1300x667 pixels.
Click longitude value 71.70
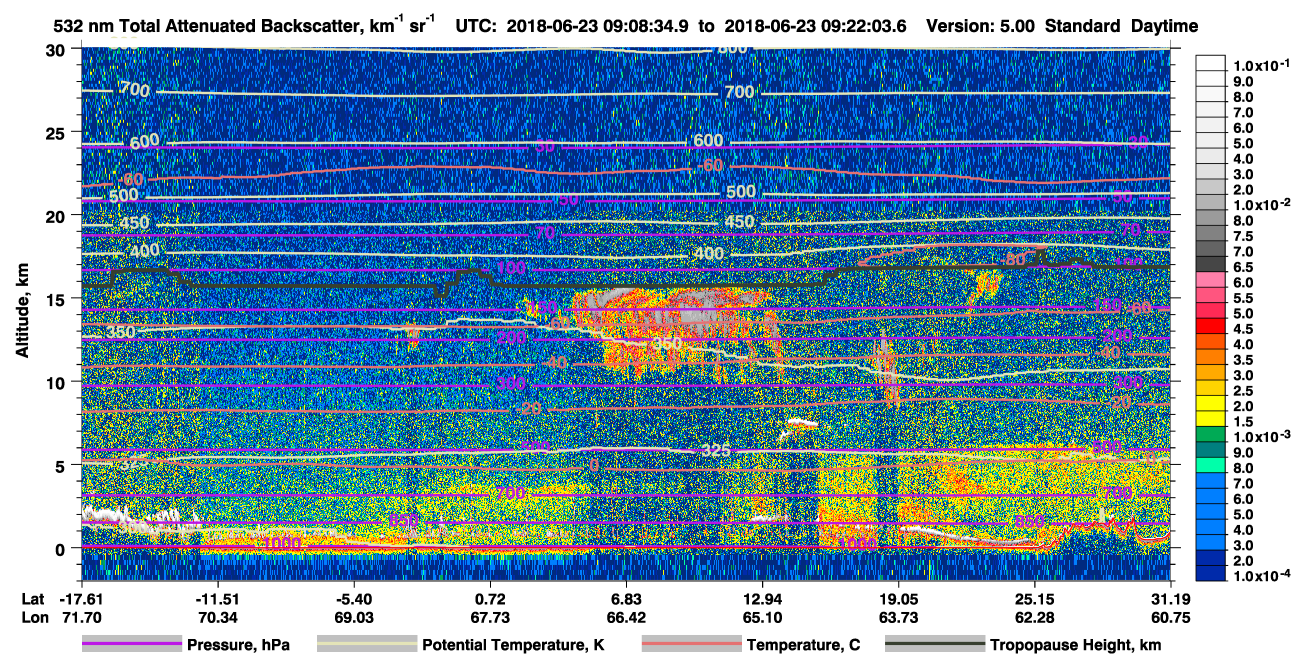coord(81,618)
